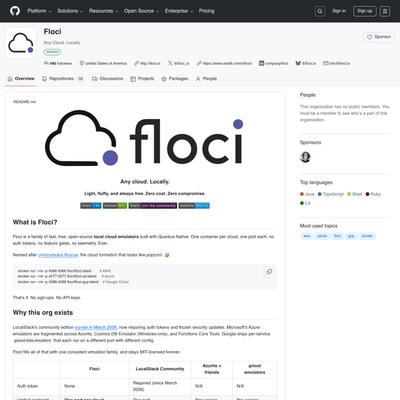Image resolution: width=400 pixels, height=400 pixels.
Task: Click the followers count link
Action: (x=58, y=63)
